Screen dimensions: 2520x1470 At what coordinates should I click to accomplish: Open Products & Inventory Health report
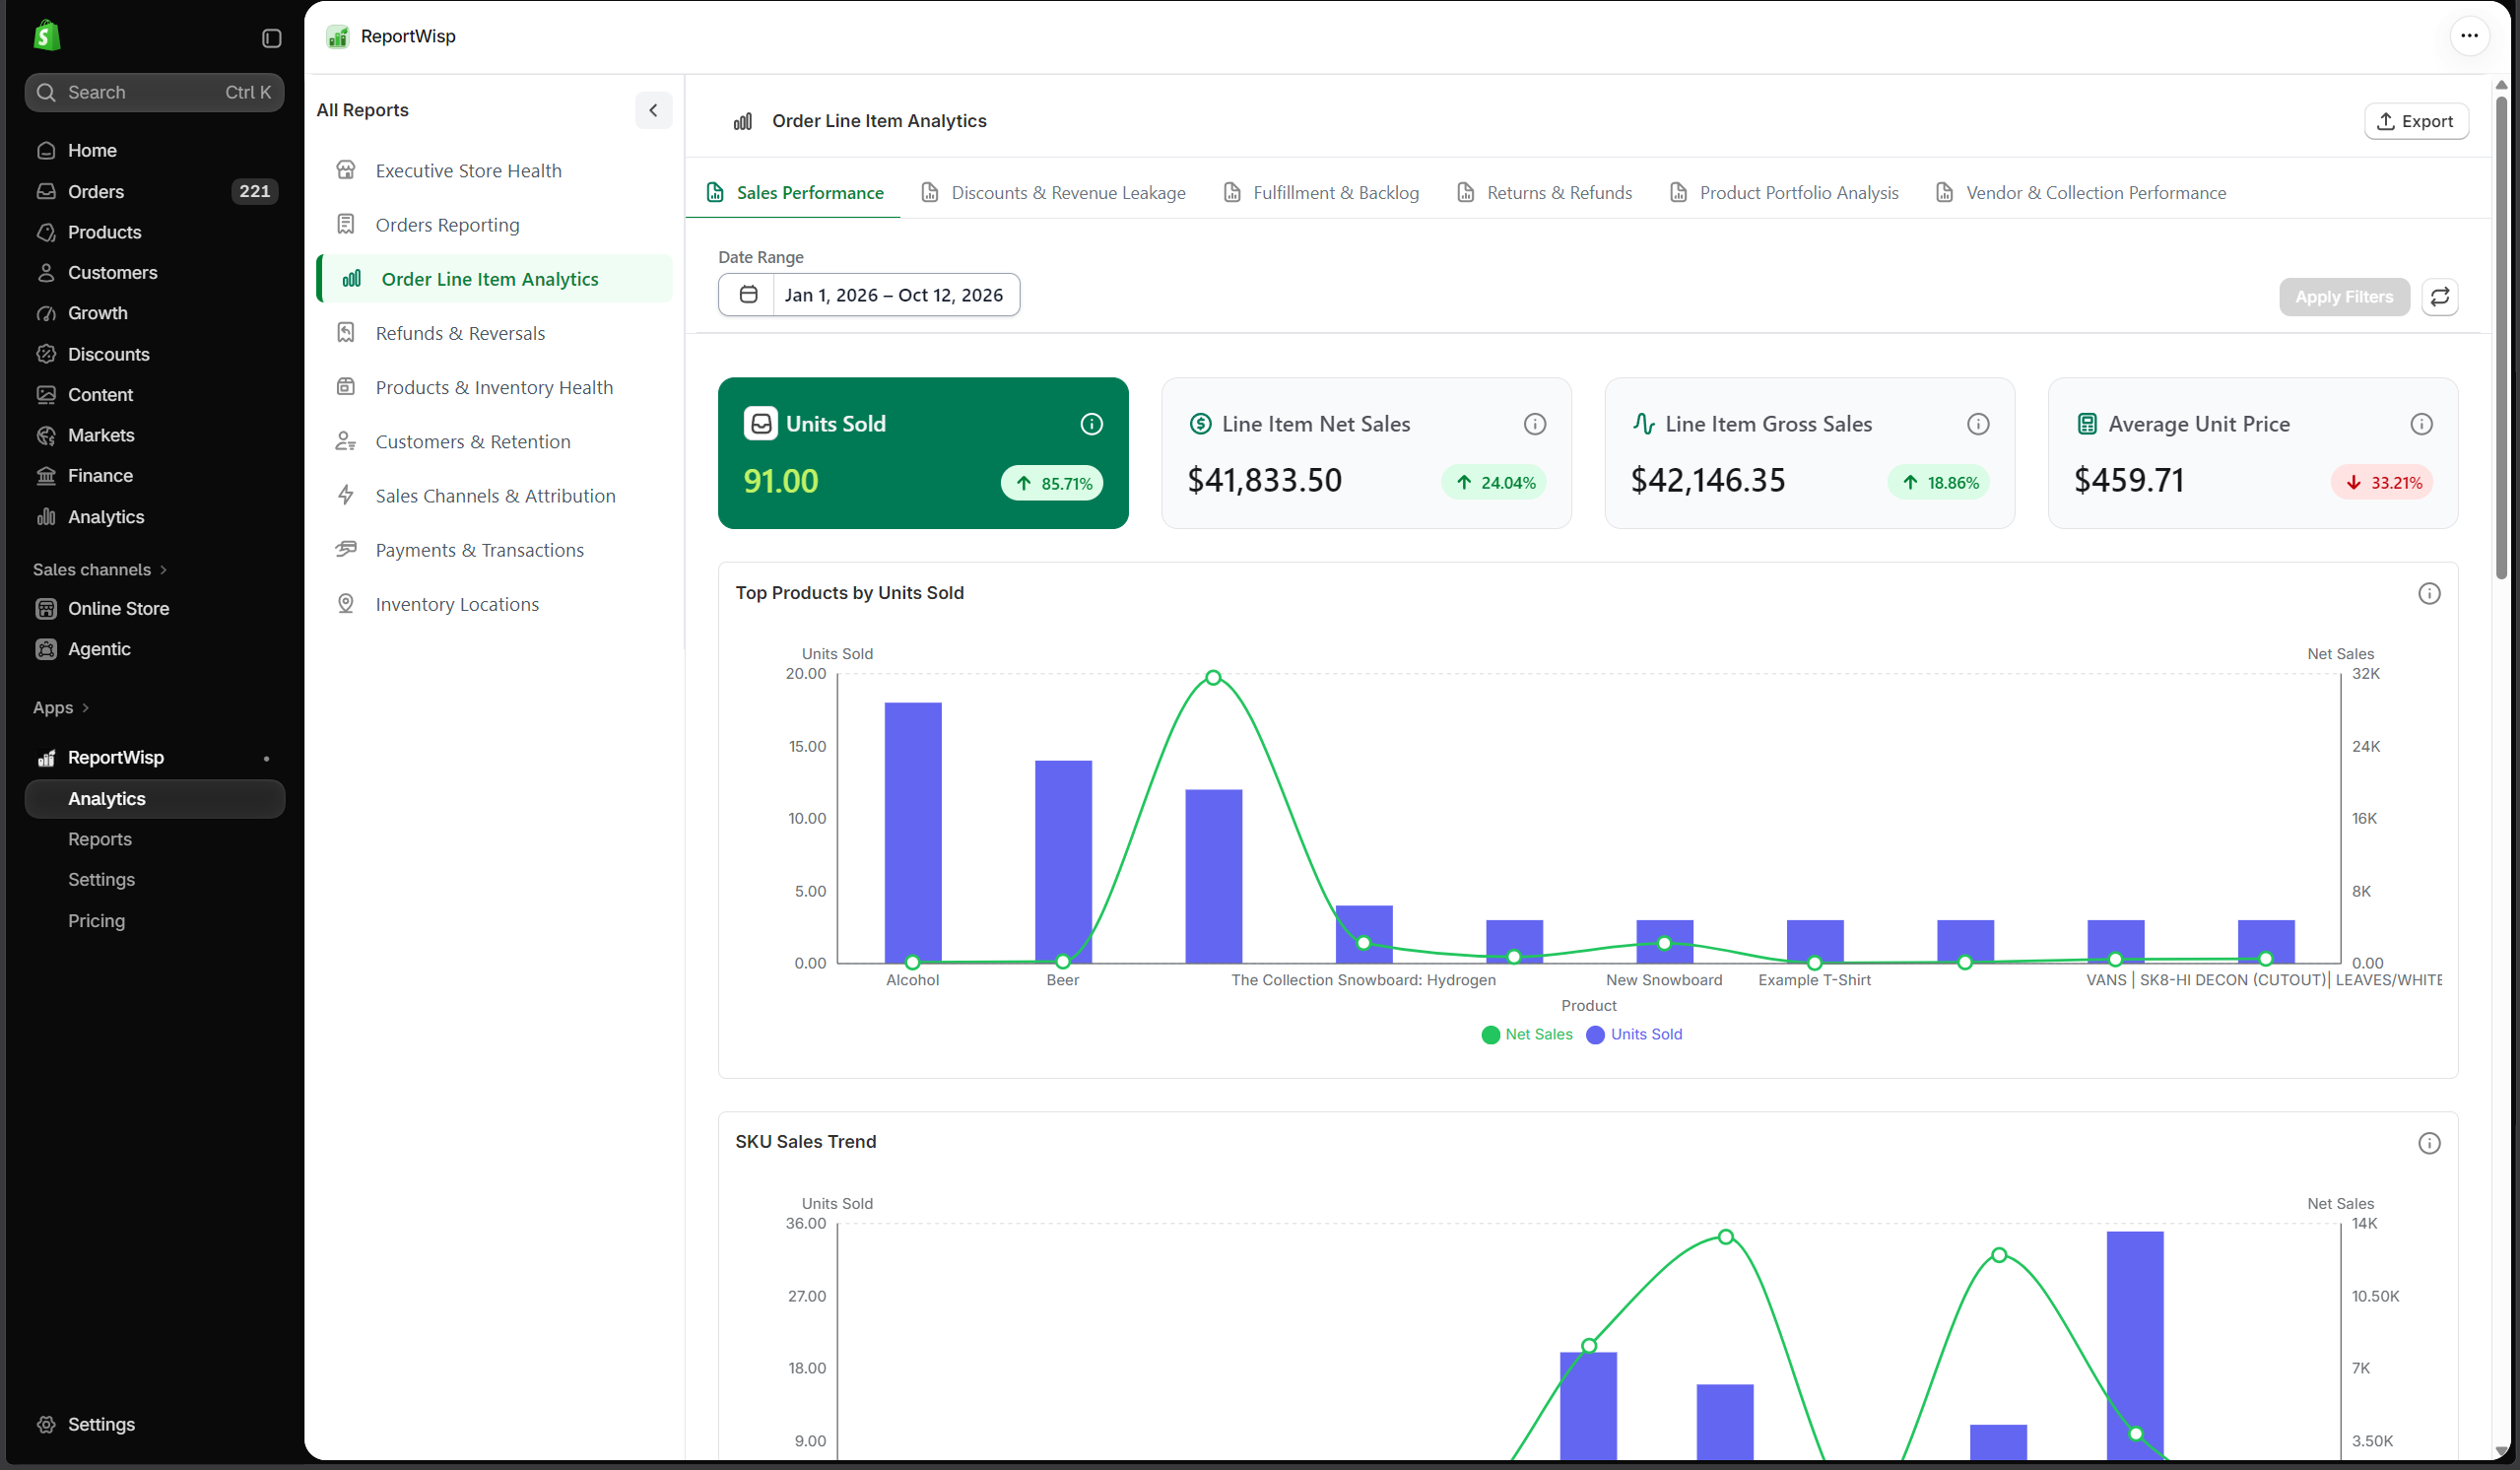click(495, 387)
